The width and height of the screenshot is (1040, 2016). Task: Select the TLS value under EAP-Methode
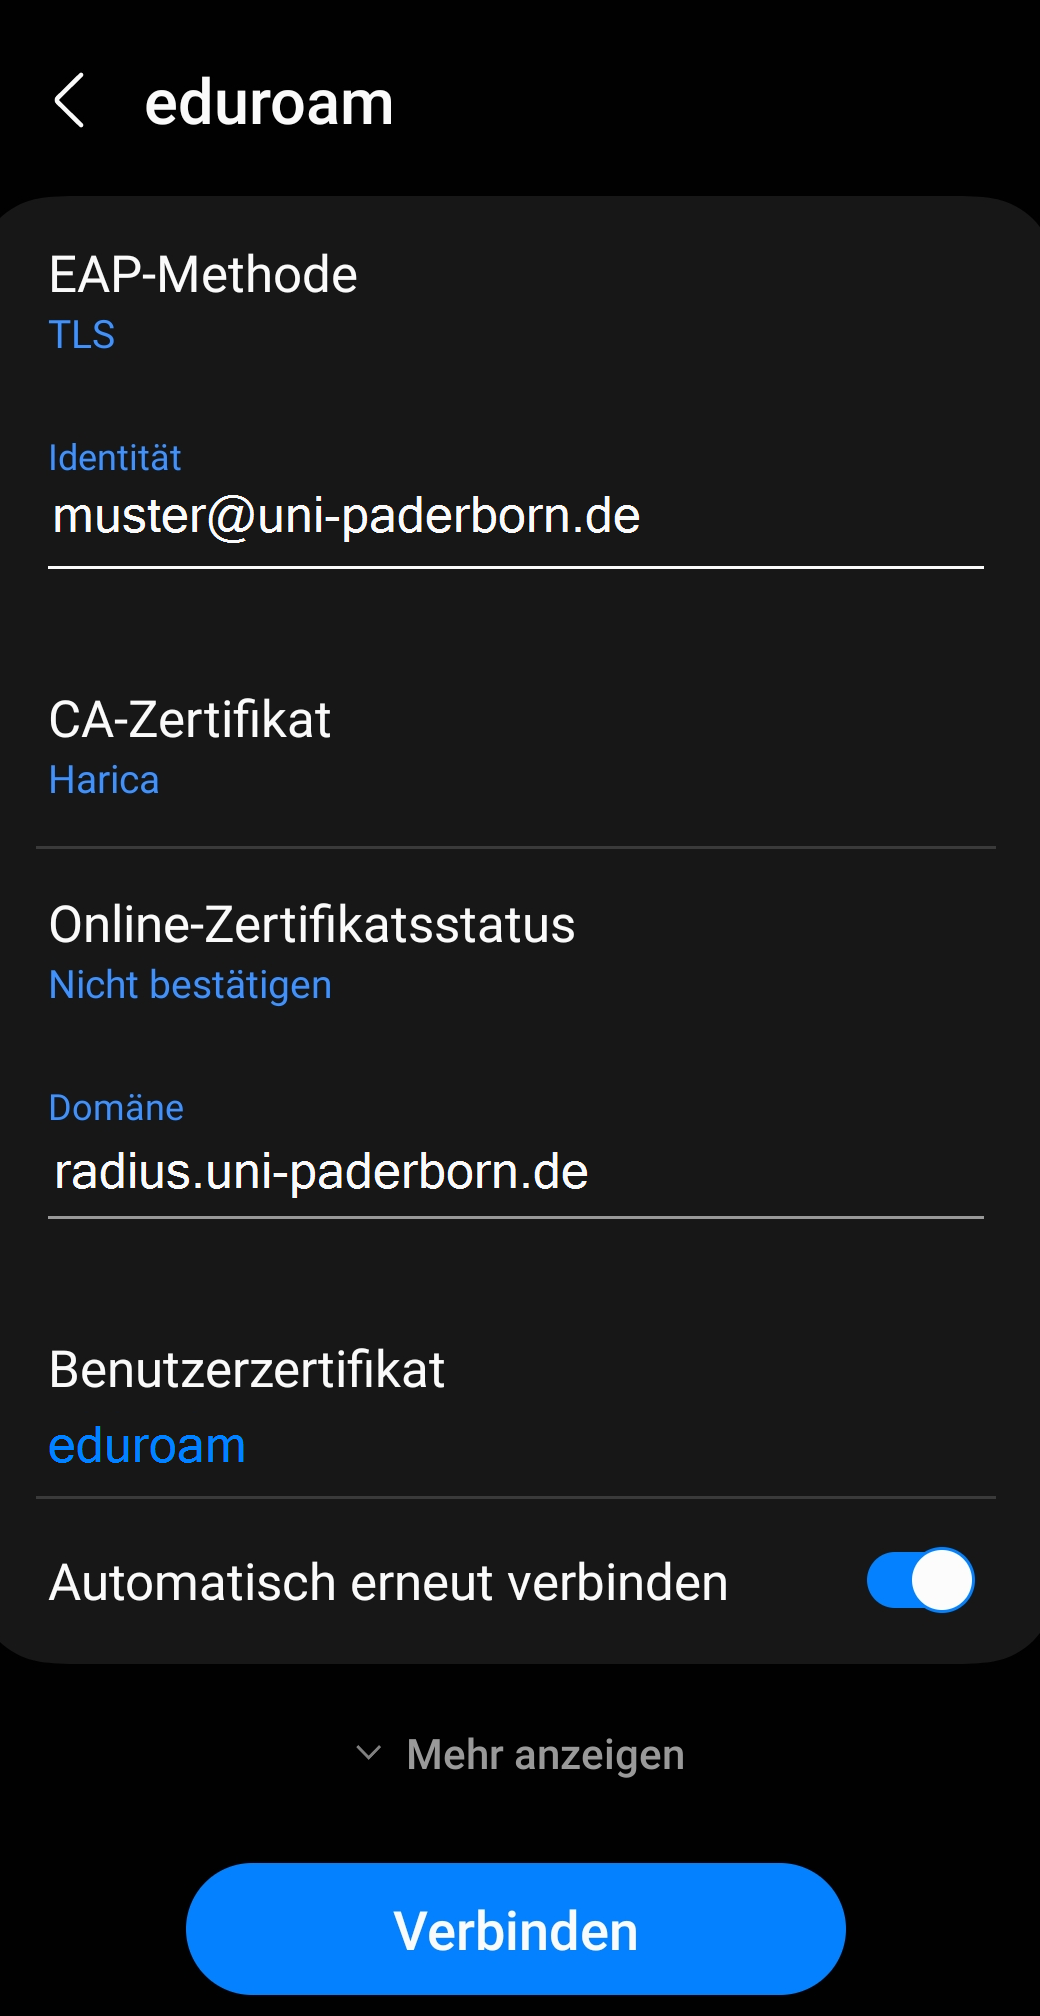(82, 335)
